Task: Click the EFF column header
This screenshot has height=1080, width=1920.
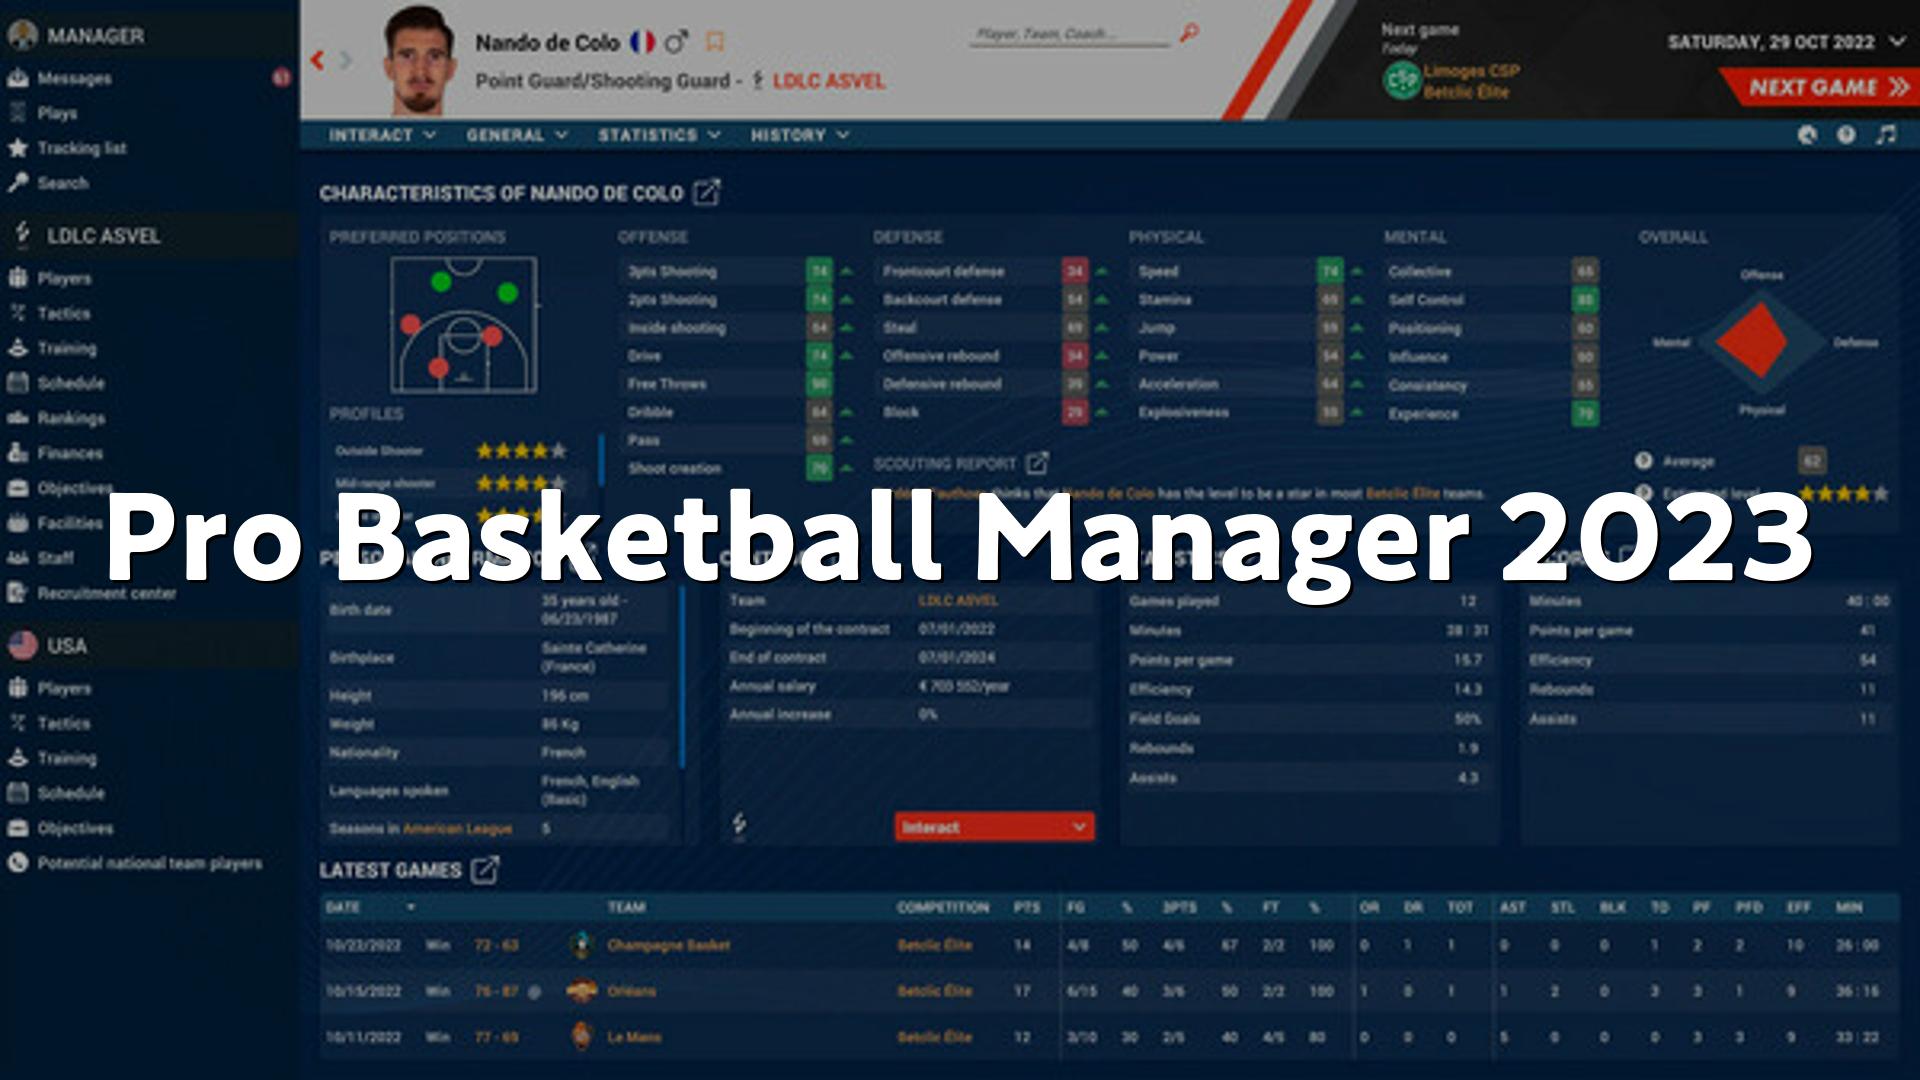Action: click(x=1798, y=907)
